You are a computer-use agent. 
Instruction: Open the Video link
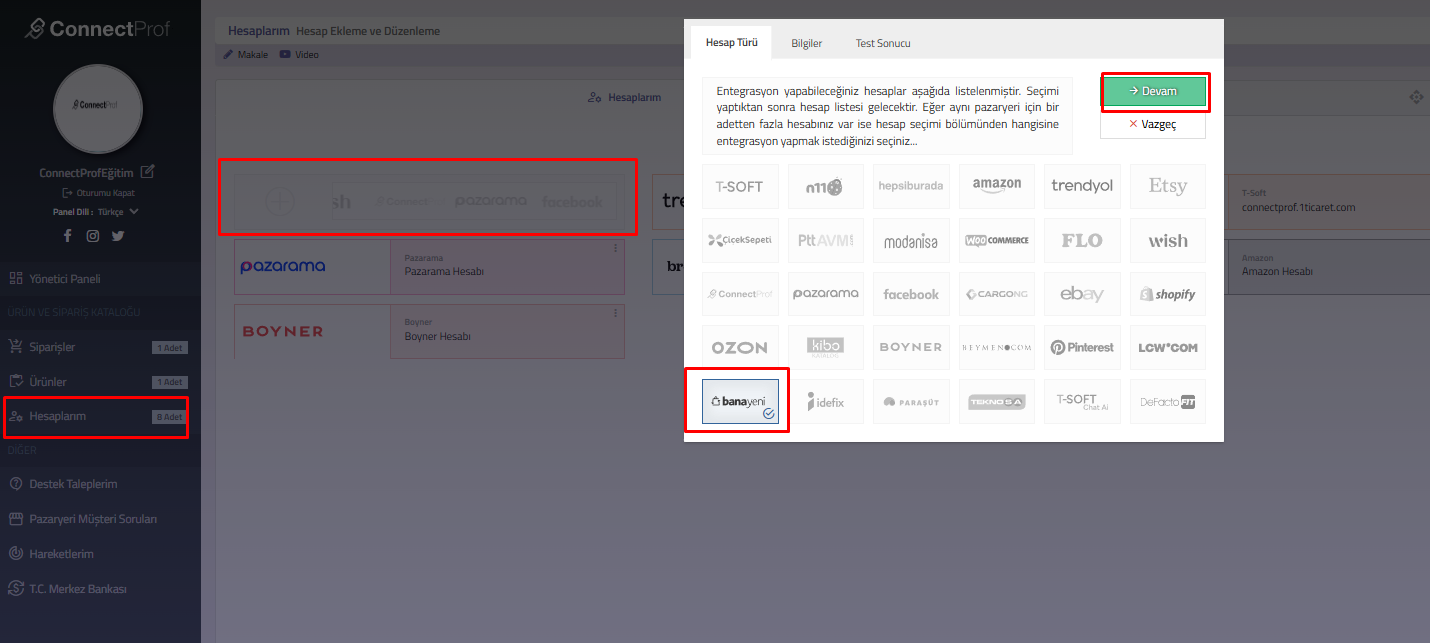pos(300,55)
